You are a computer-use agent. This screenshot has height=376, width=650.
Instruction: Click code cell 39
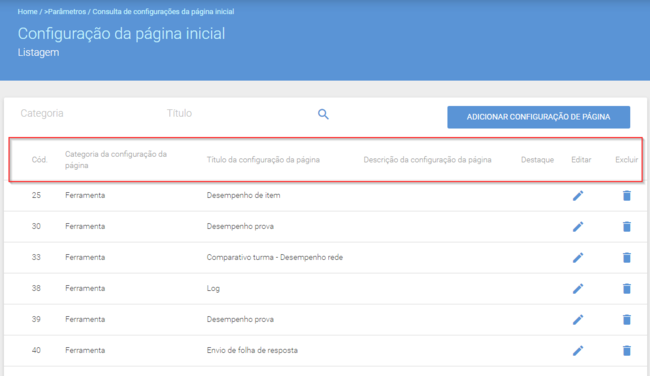click(x=36, y=319)
